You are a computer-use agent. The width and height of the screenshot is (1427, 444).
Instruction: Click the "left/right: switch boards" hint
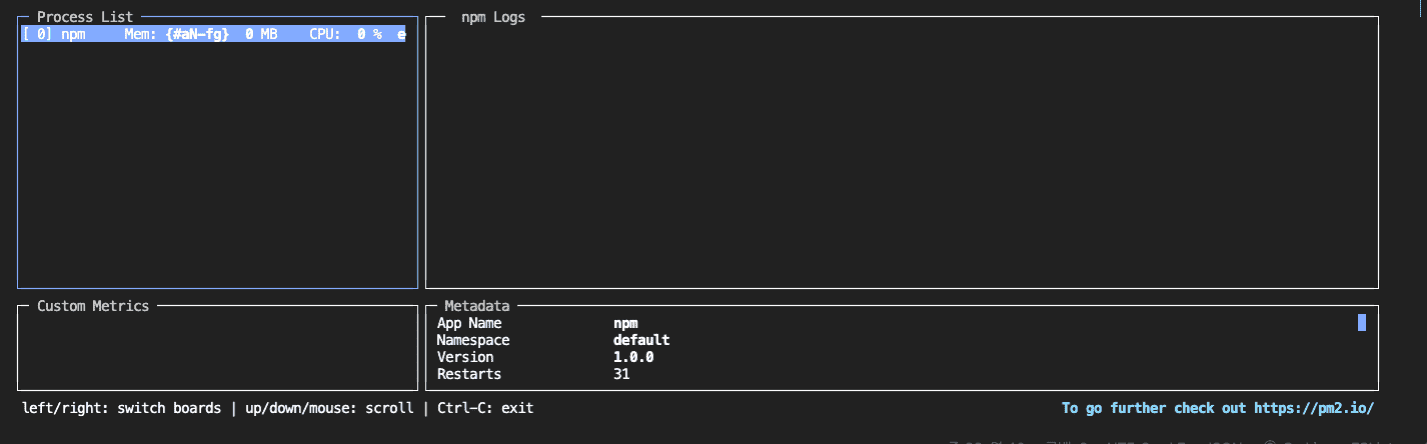coord(121,408)
